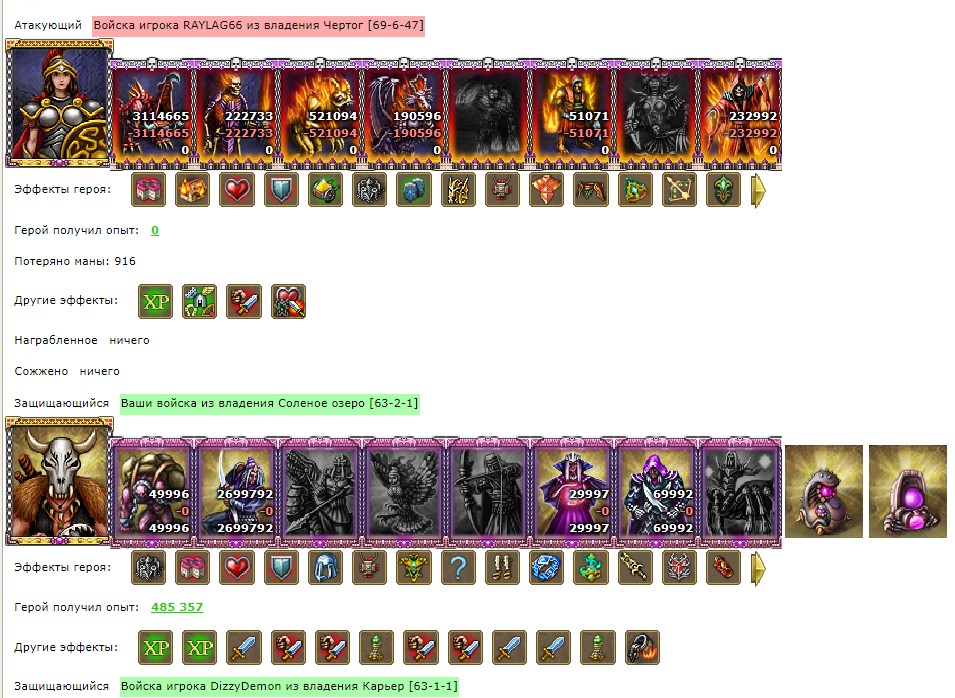Expand defender hero effects with yellow arrow
This screenshot has width=955, height=698.
click(x=758, y=568)
